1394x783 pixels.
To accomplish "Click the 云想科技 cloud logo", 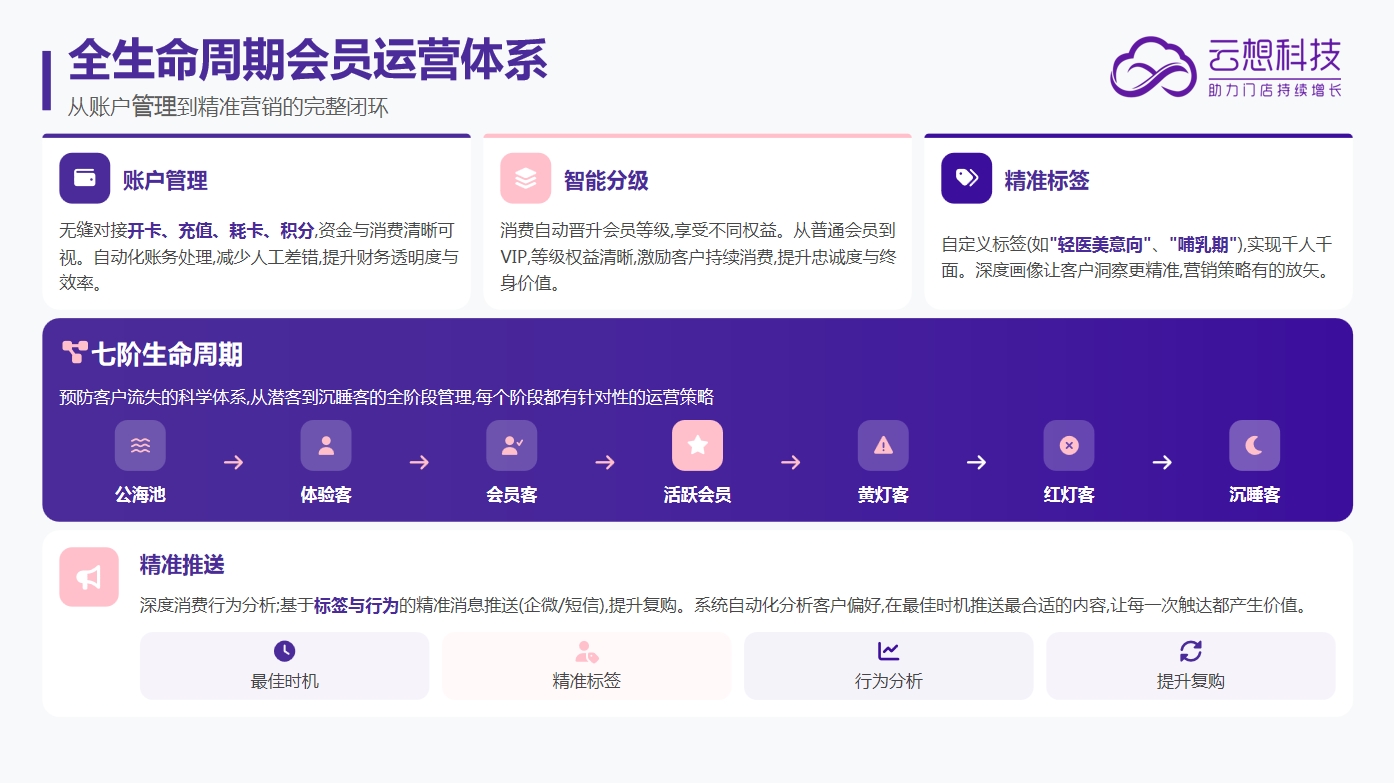I will (1153, 67).
